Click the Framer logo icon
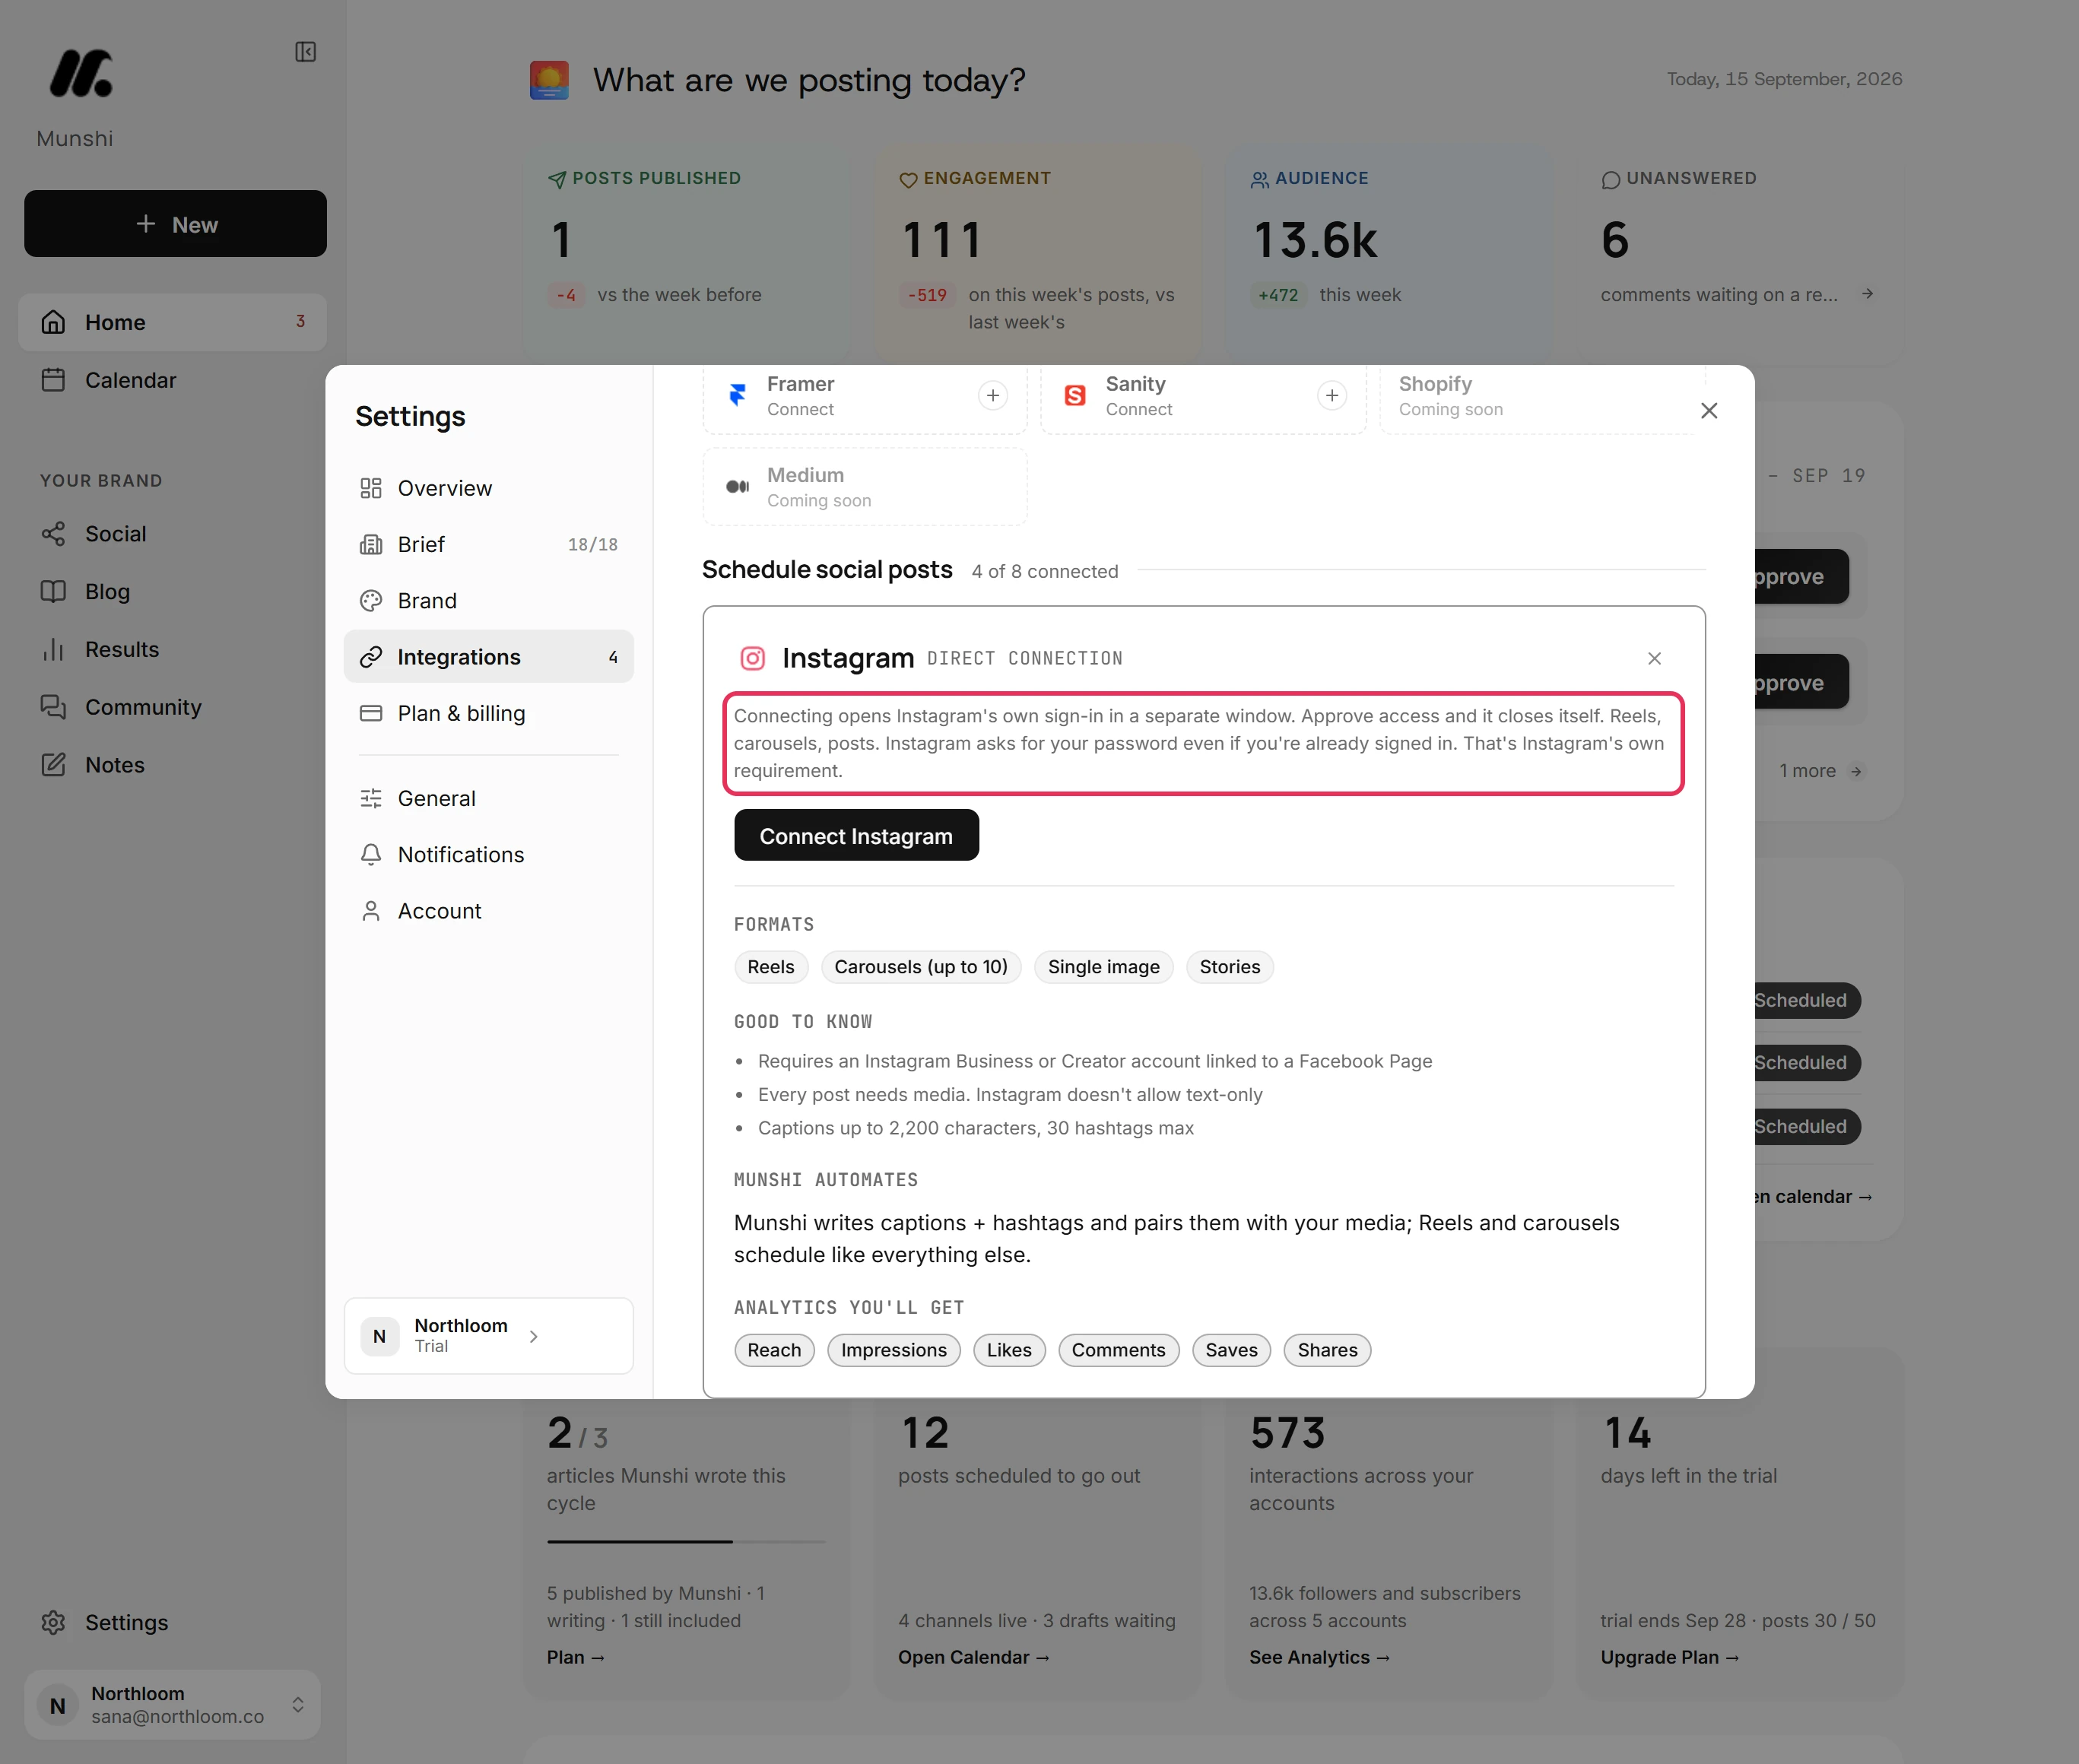 [738, 395]
